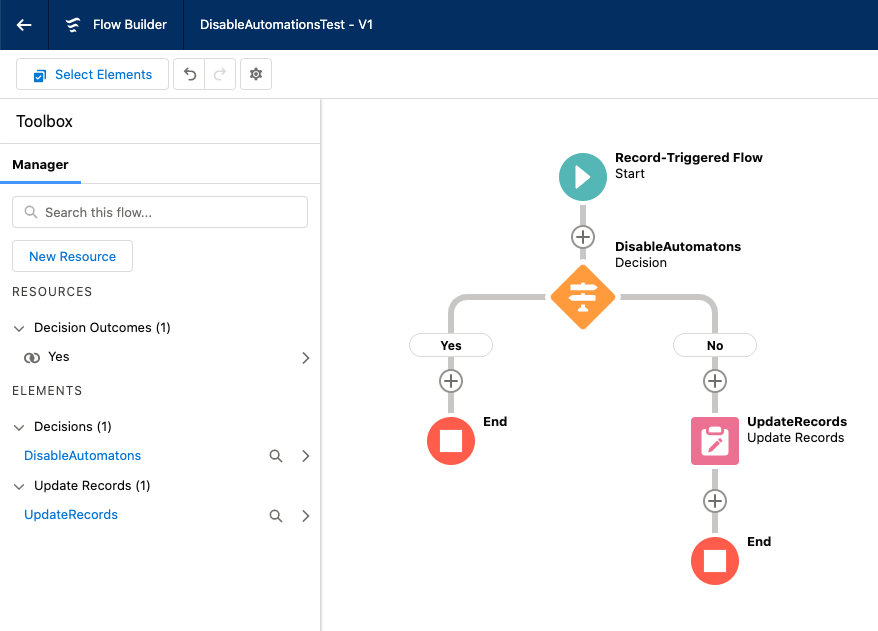Screen dimensions: 878x631
Task: Click the back arrow in header
Action: coord(24,25)
